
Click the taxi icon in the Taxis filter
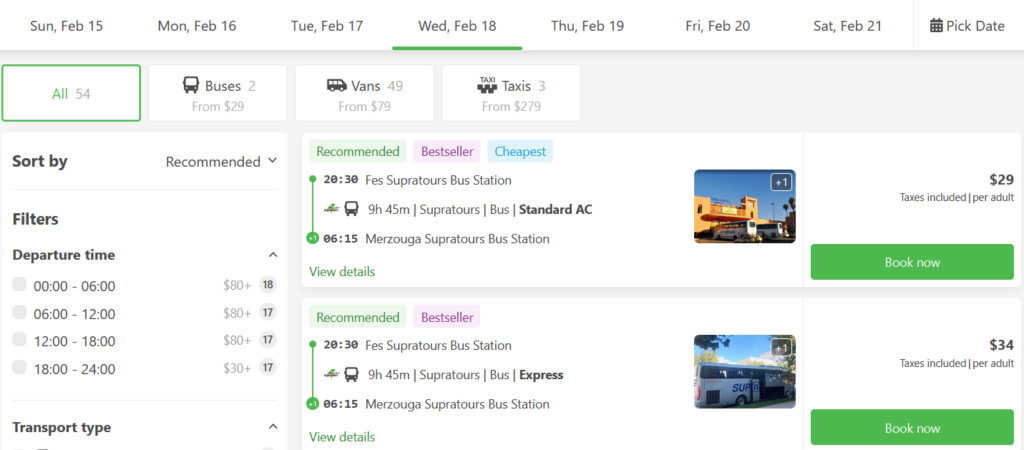tap(487, 86)
